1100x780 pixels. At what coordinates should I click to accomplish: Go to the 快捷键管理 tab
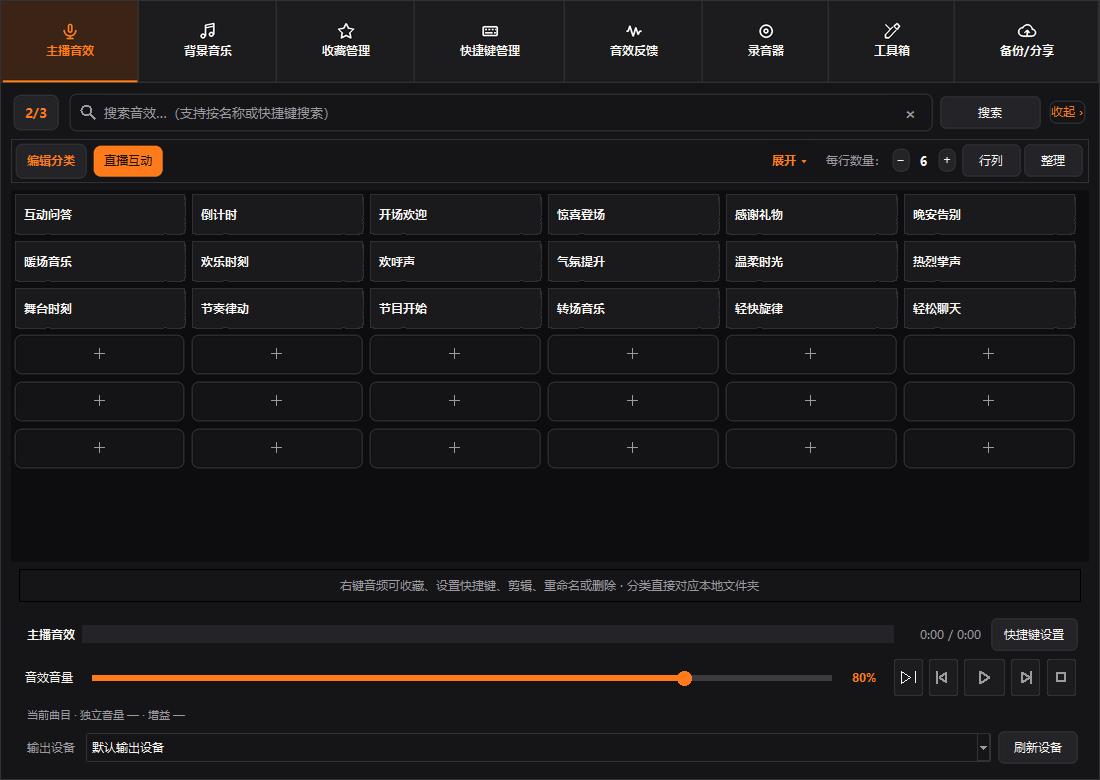click(490, 41)
